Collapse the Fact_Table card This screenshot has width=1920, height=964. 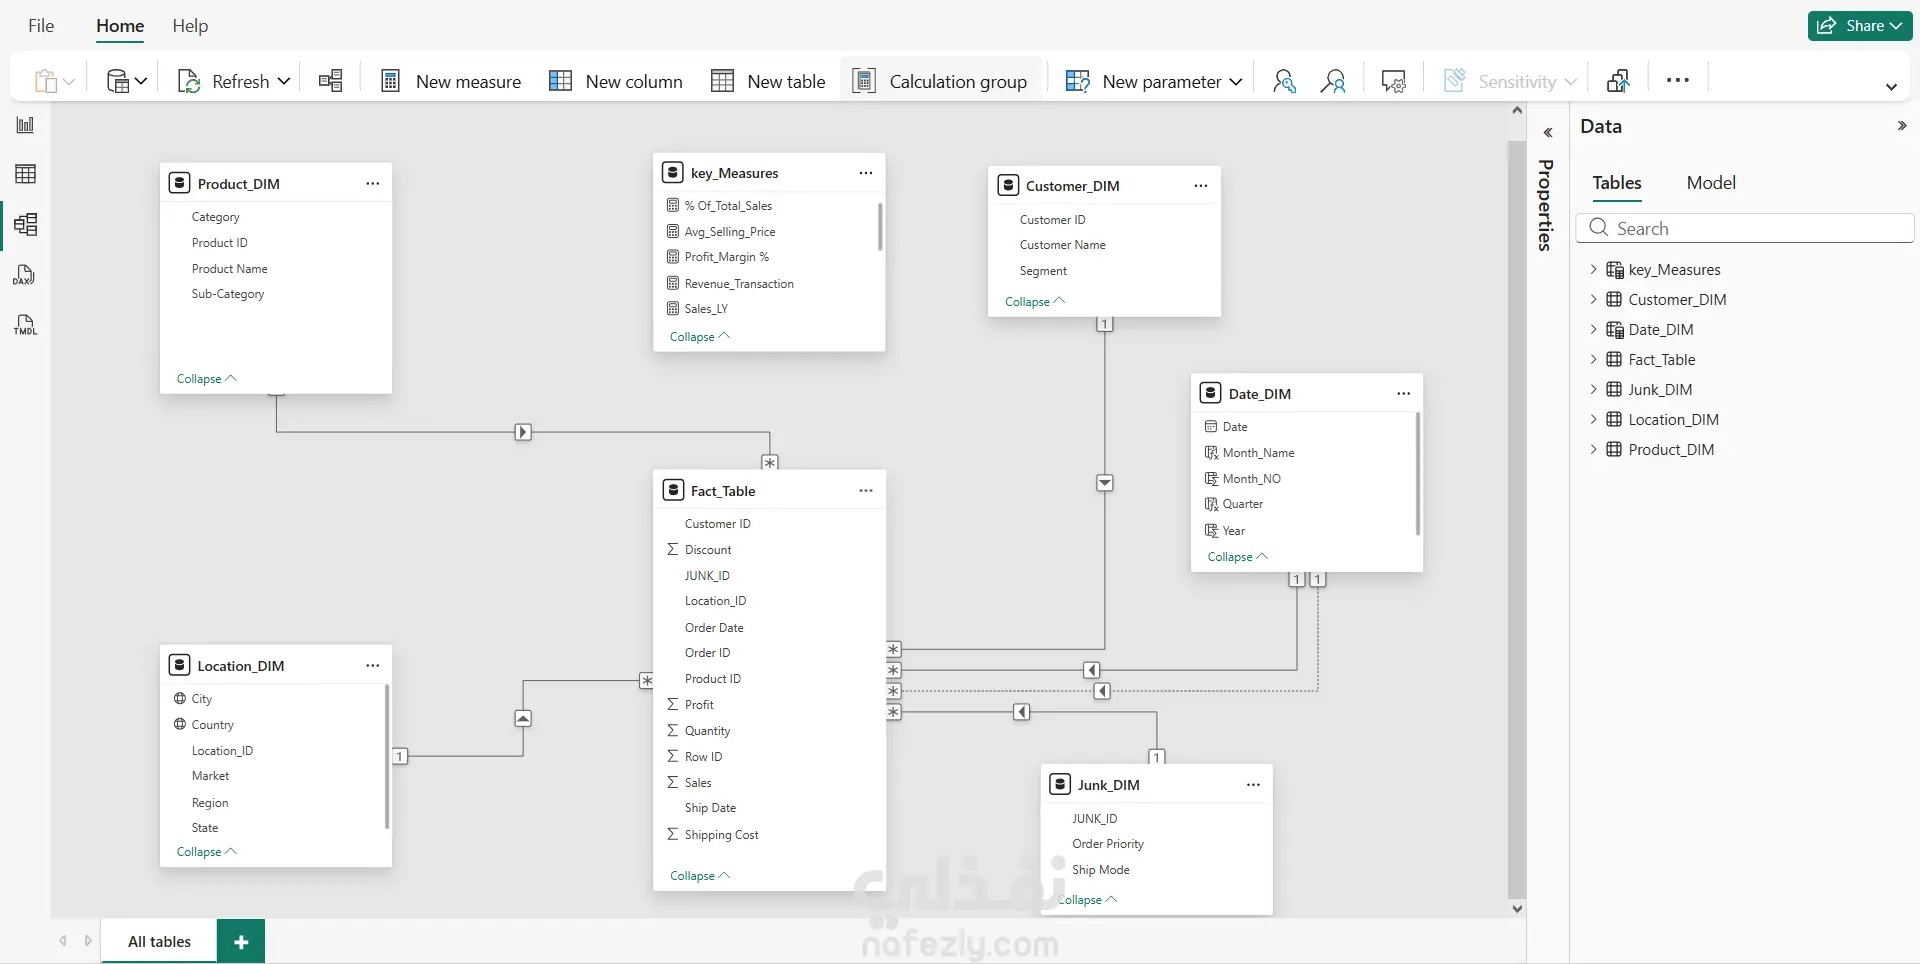tap(700, 876)
